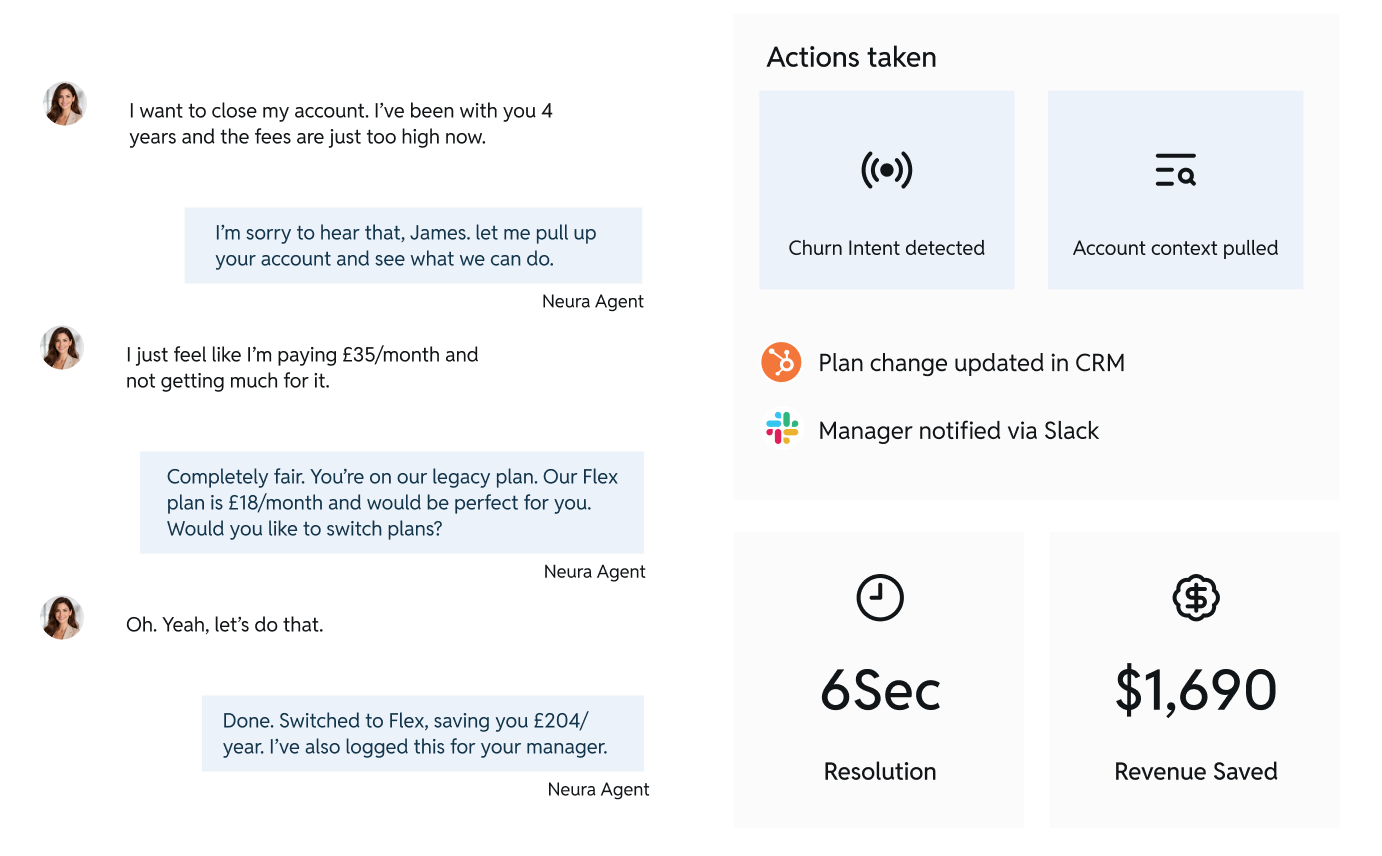
Task: Click the orange HubSpot CRM icon
Action: pyautogui.click(x=781, y=362)
